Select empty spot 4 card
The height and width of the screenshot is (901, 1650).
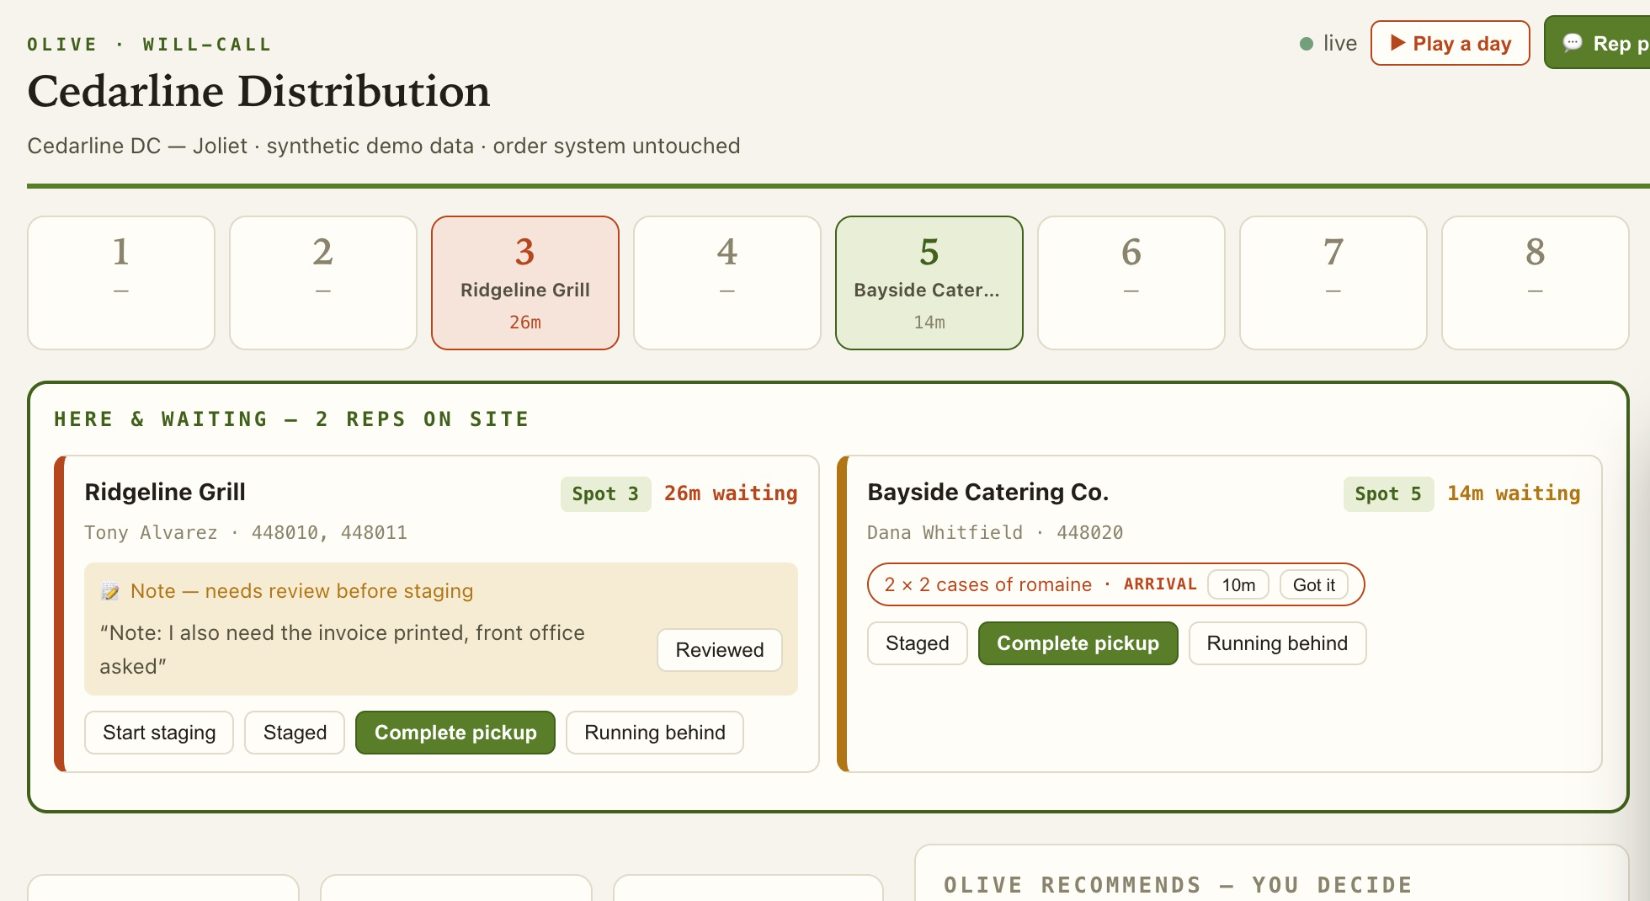[x=727, y=283]
